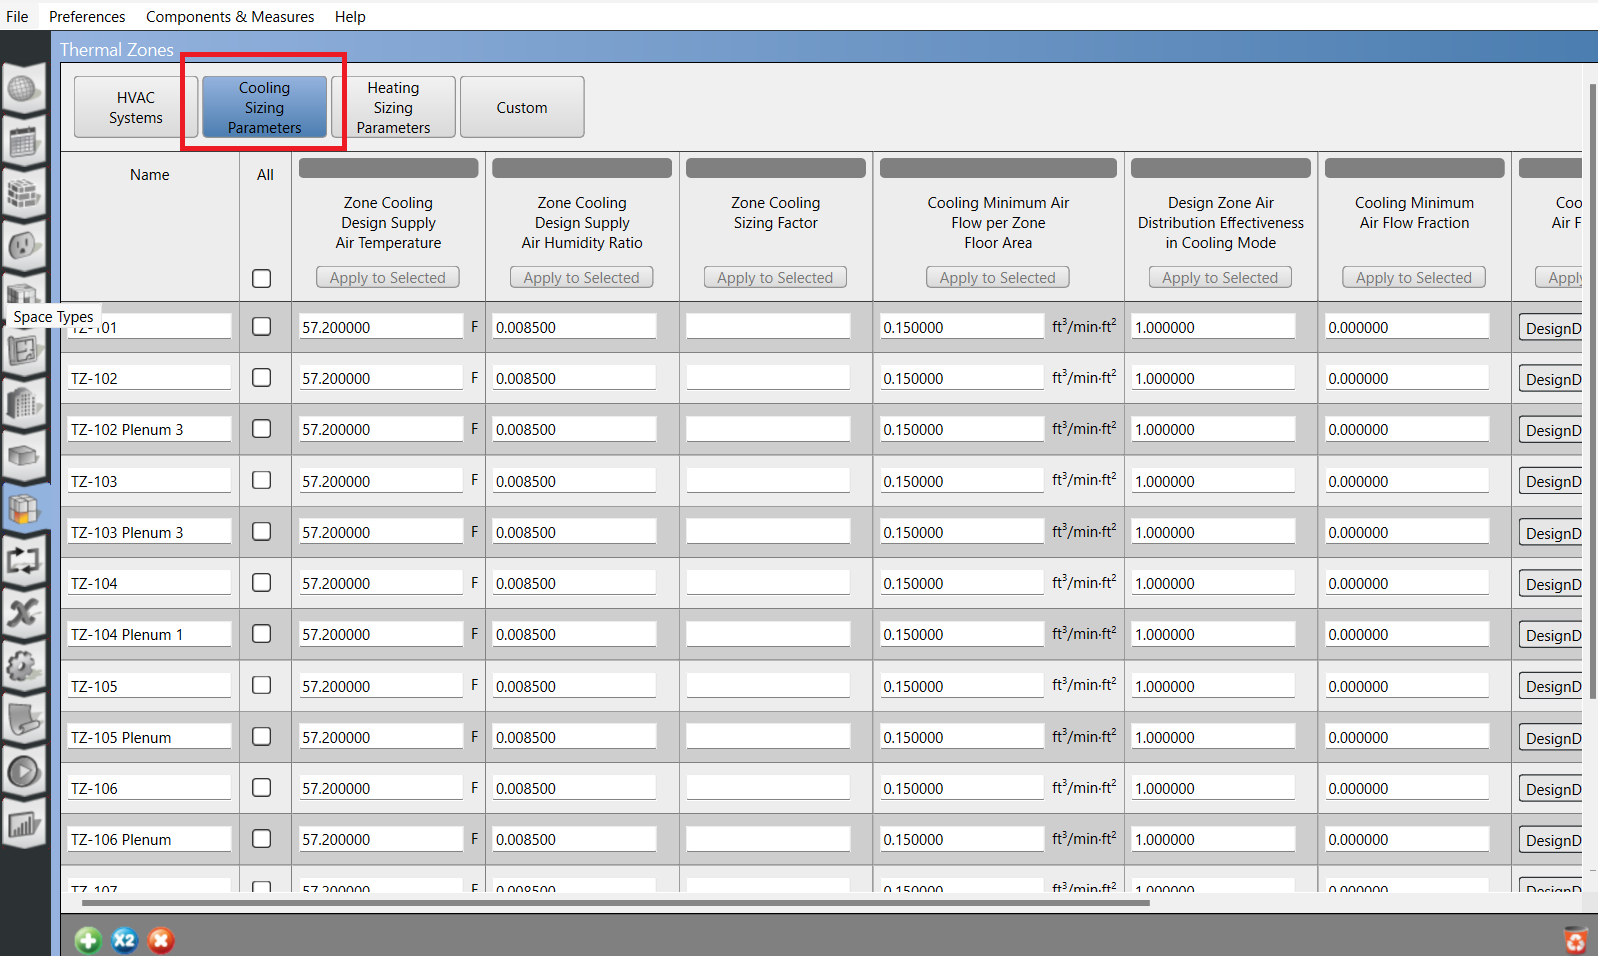The image size is (1598, 956).
Task: Open the Preferences menu
Action: coord(87,16)
